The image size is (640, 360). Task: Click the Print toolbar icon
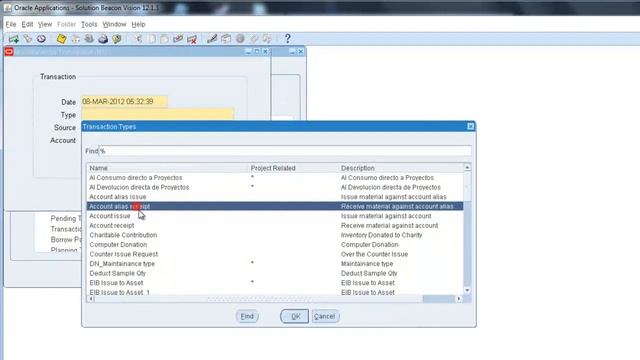tap(103, 39)
